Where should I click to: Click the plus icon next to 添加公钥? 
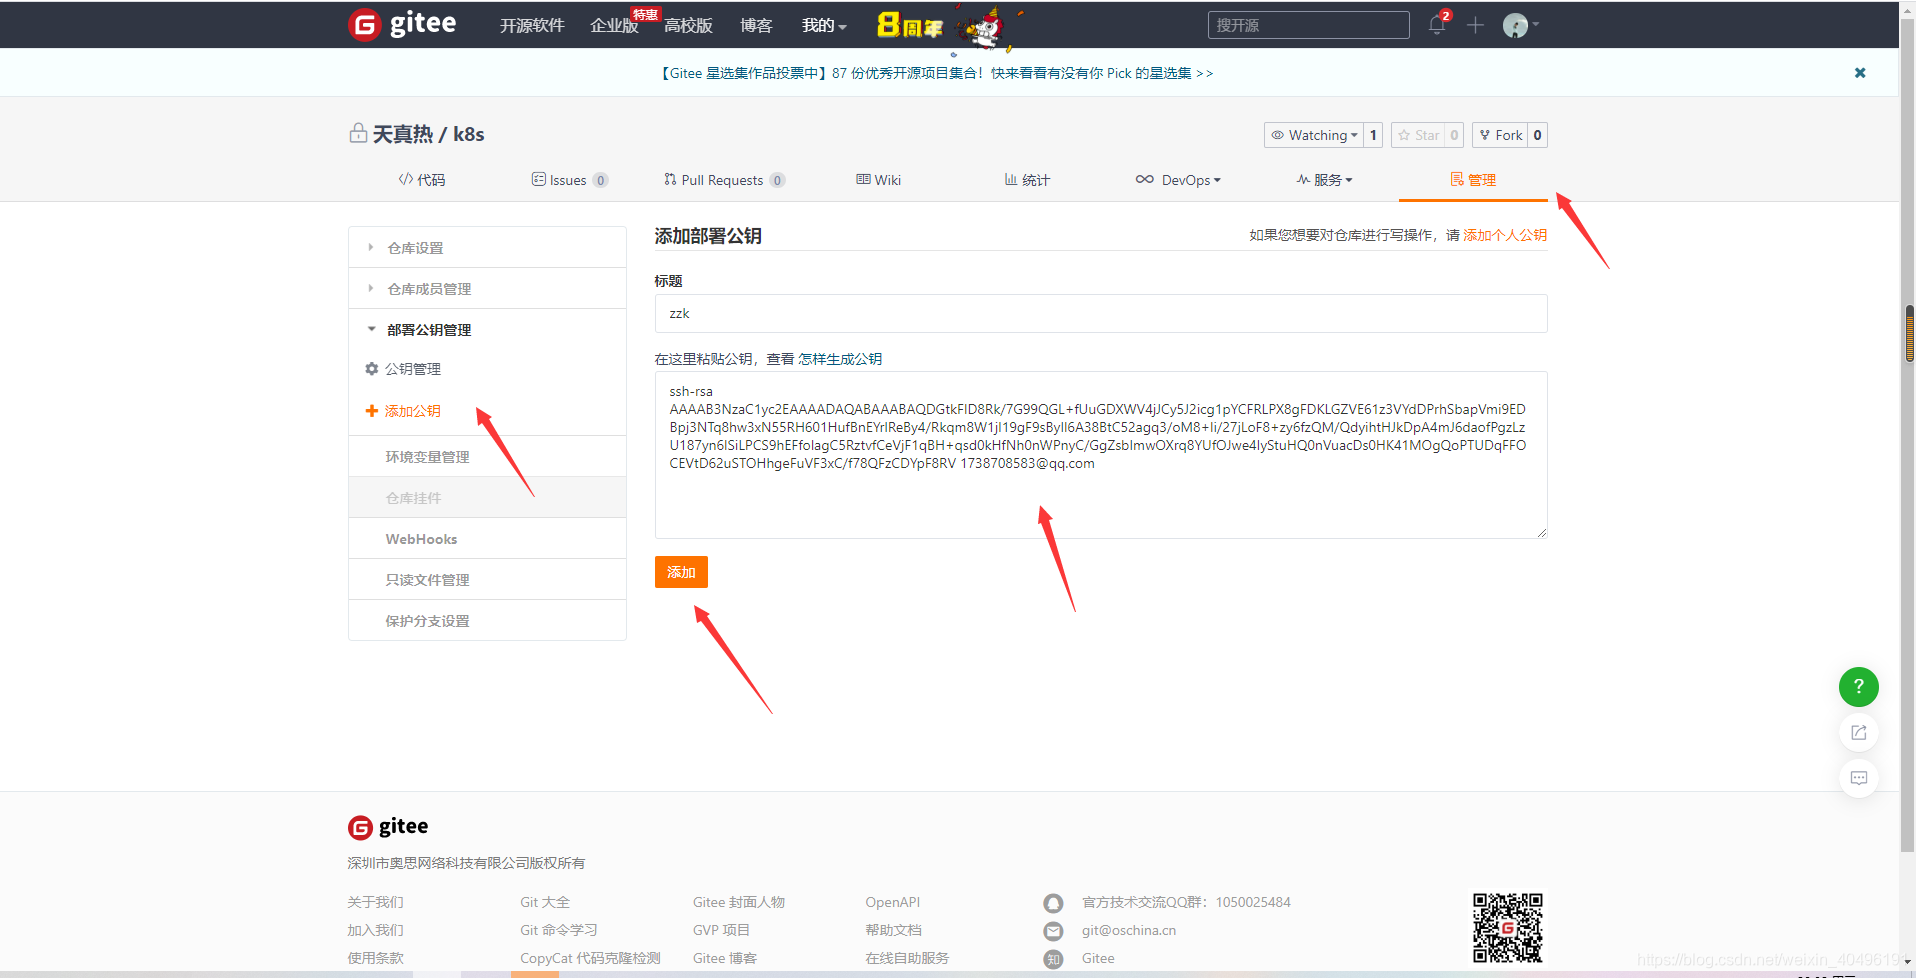372,411
